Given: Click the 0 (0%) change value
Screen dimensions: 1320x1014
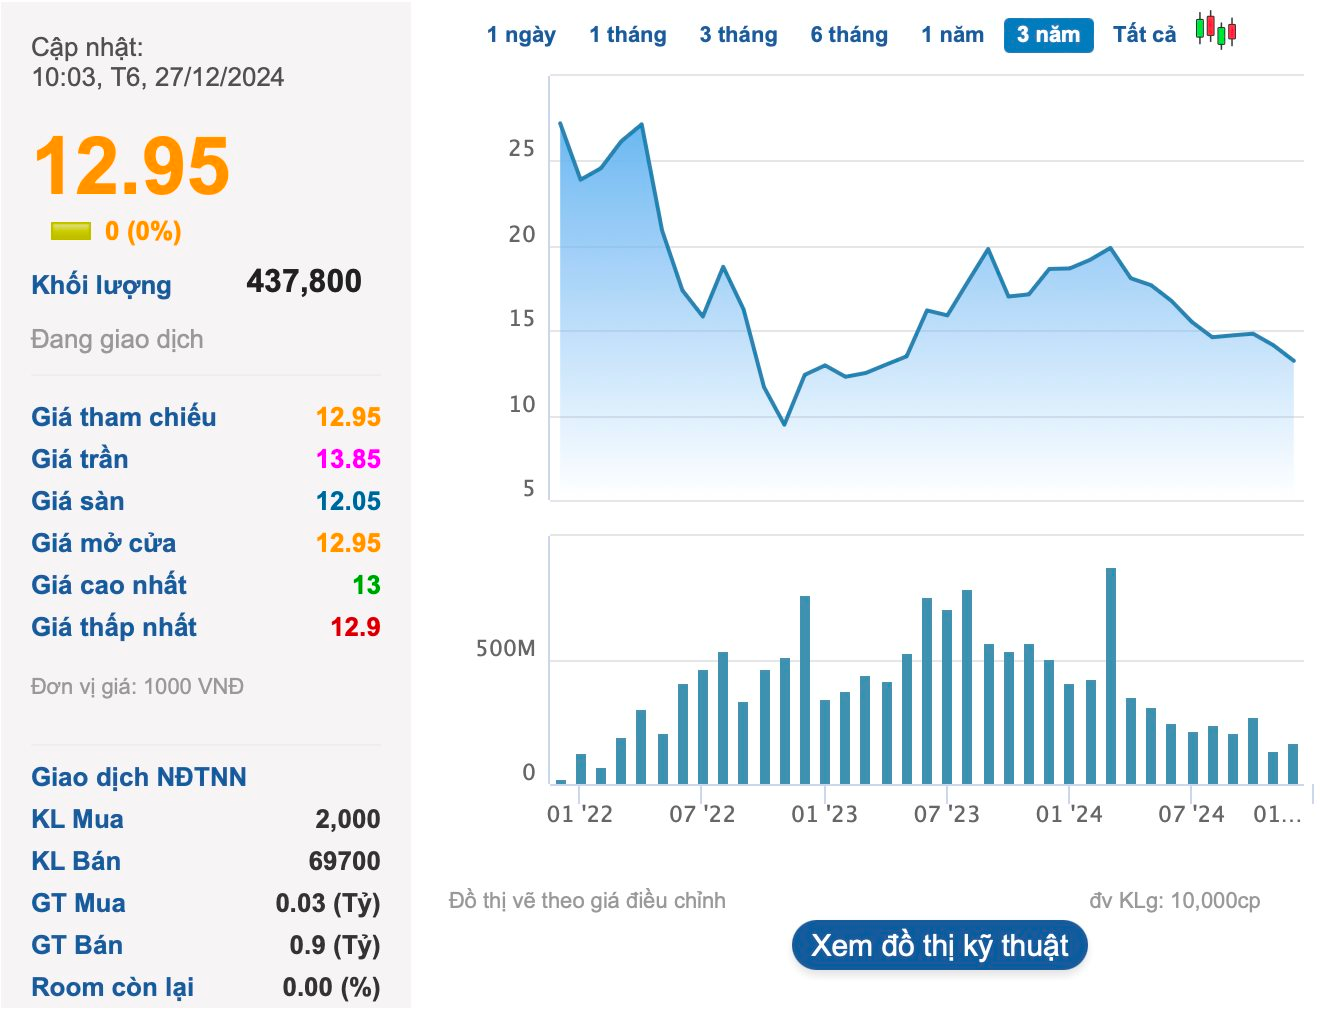Looking at the screenshot, I should click(x=143, y=231).
